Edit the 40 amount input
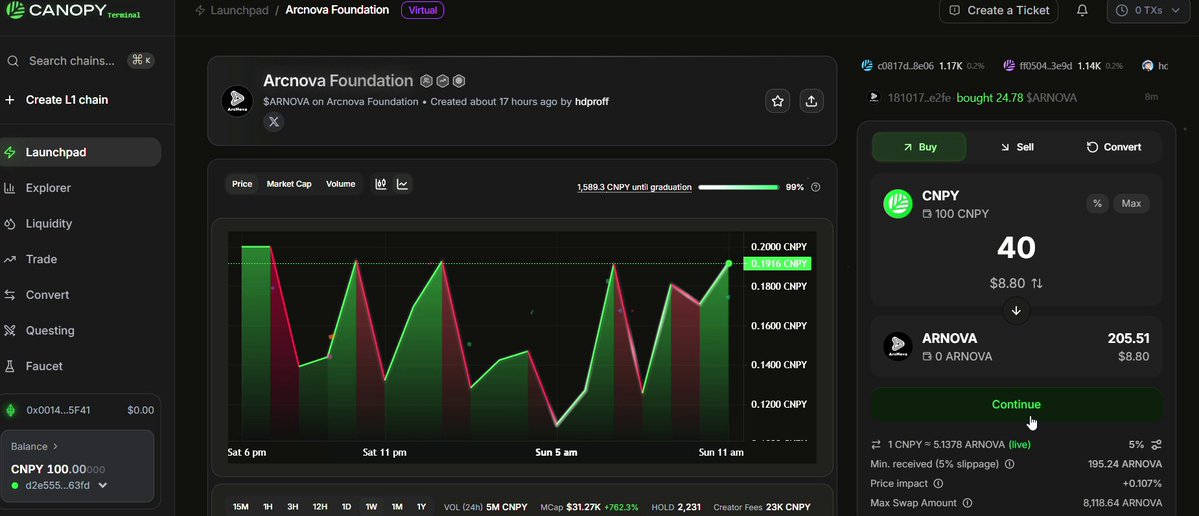Viewport: 1199px width, 516px height. (1016, 248)
